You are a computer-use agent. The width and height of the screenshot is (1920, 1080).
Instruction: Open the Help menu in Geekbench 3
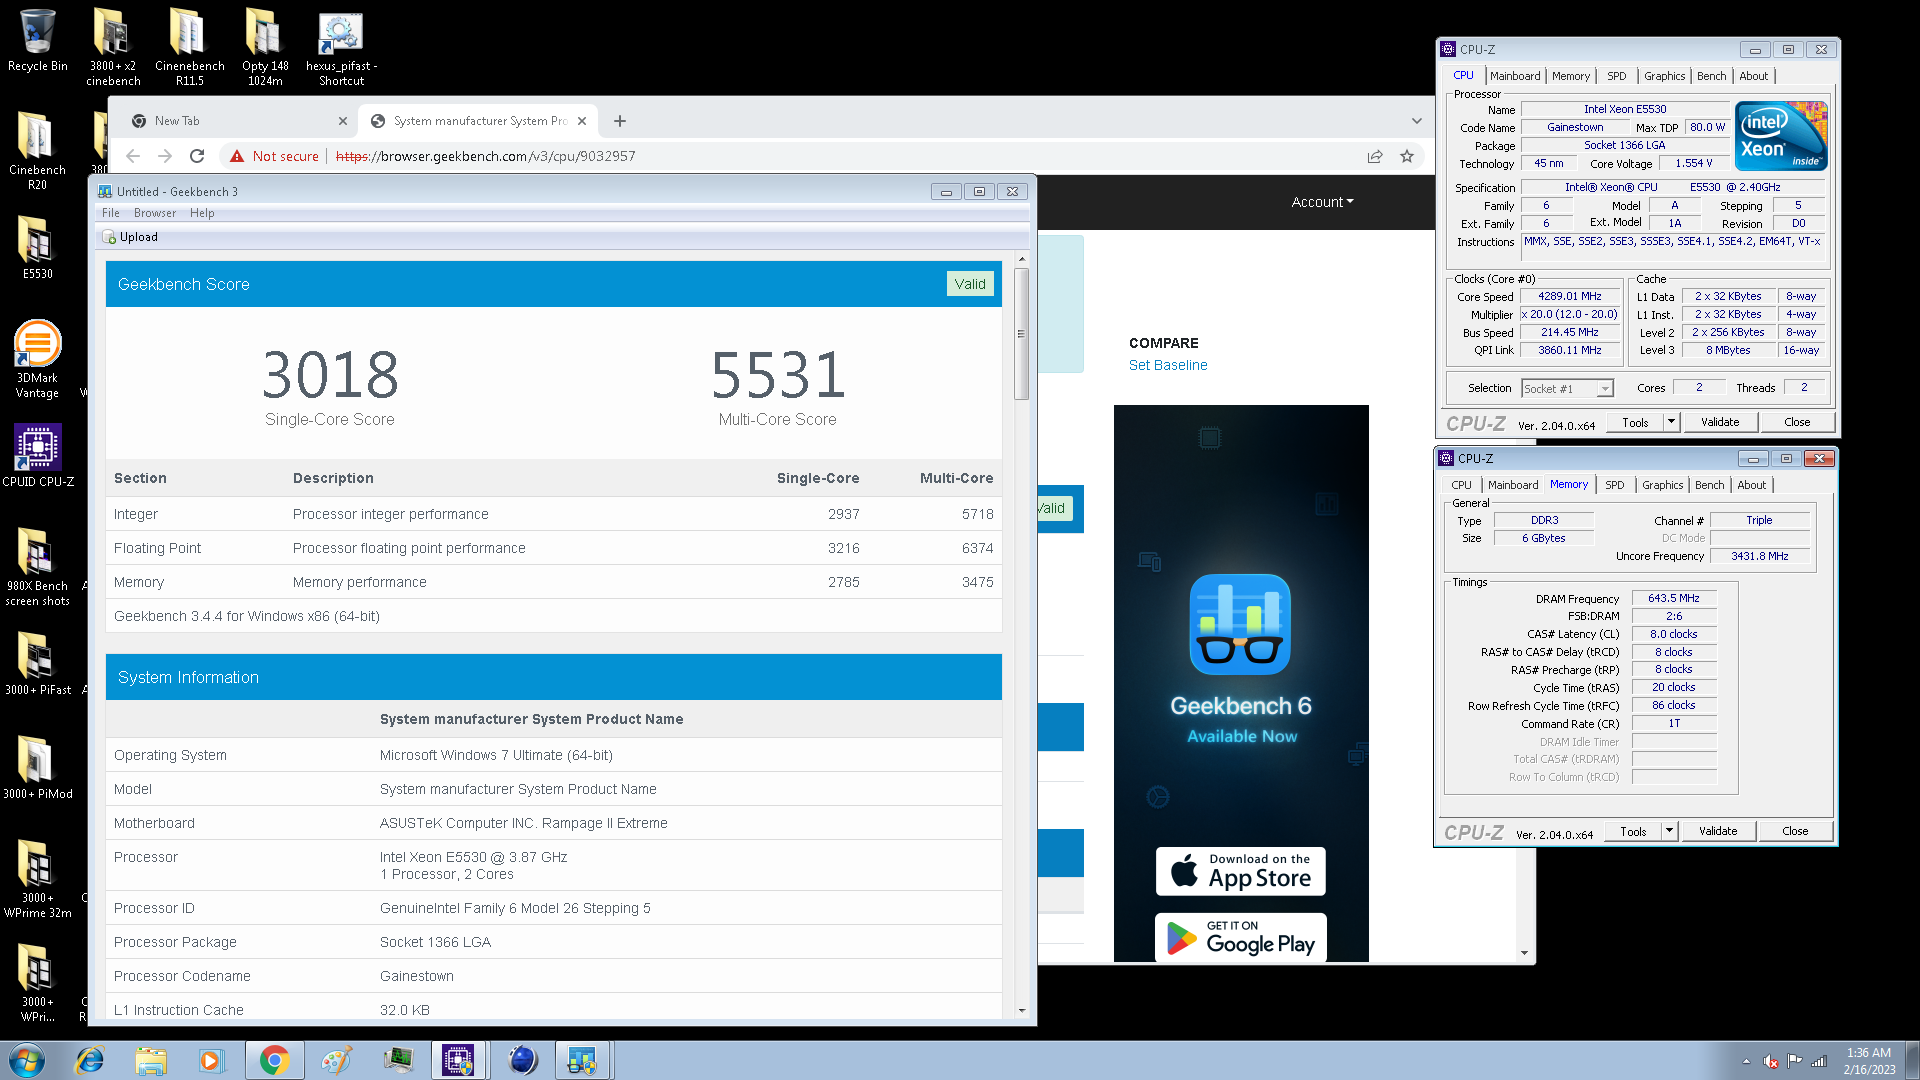[x=202, y=213]
